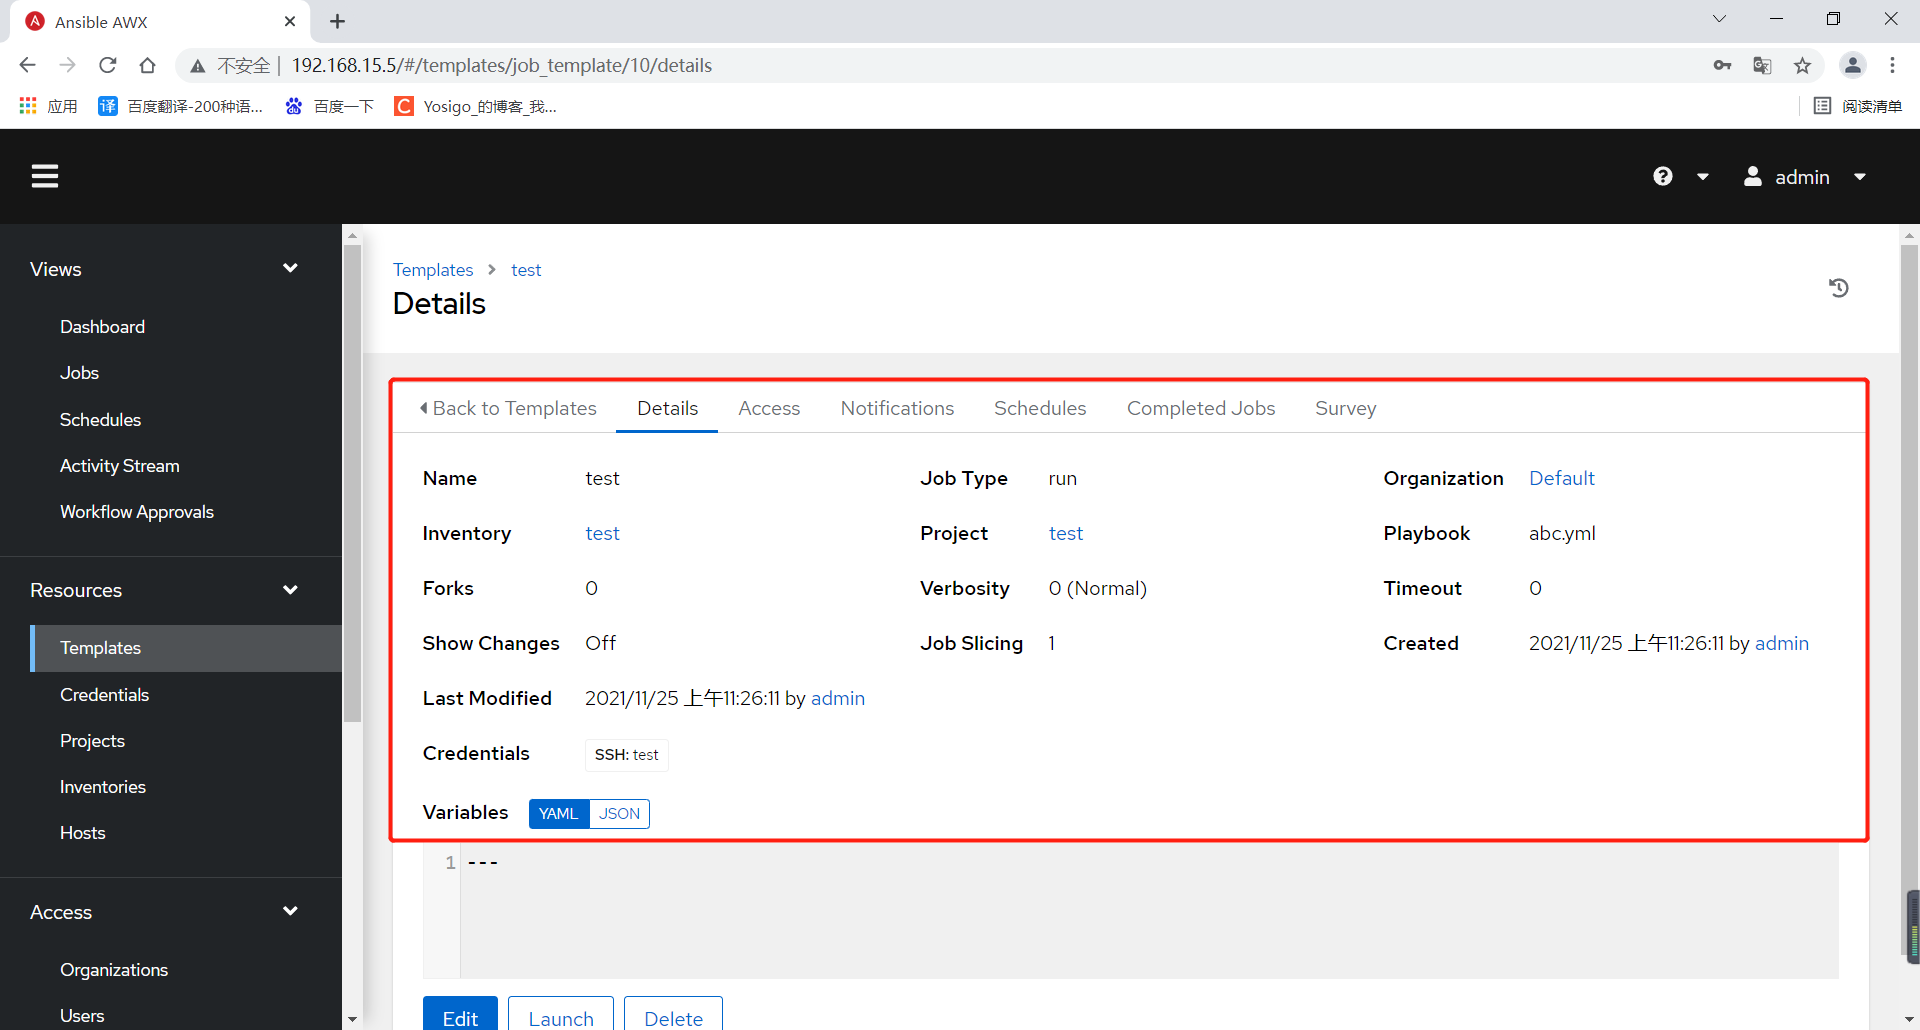Click the test breadcrumb link
Viewport: 1920px width, 1030px height.
(526, 270)
